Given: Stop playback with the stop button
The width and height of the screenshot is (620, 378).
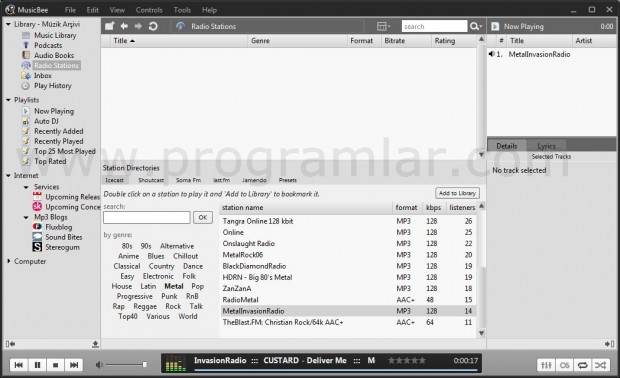Looking at the screenshot, I should click(56, 365).
